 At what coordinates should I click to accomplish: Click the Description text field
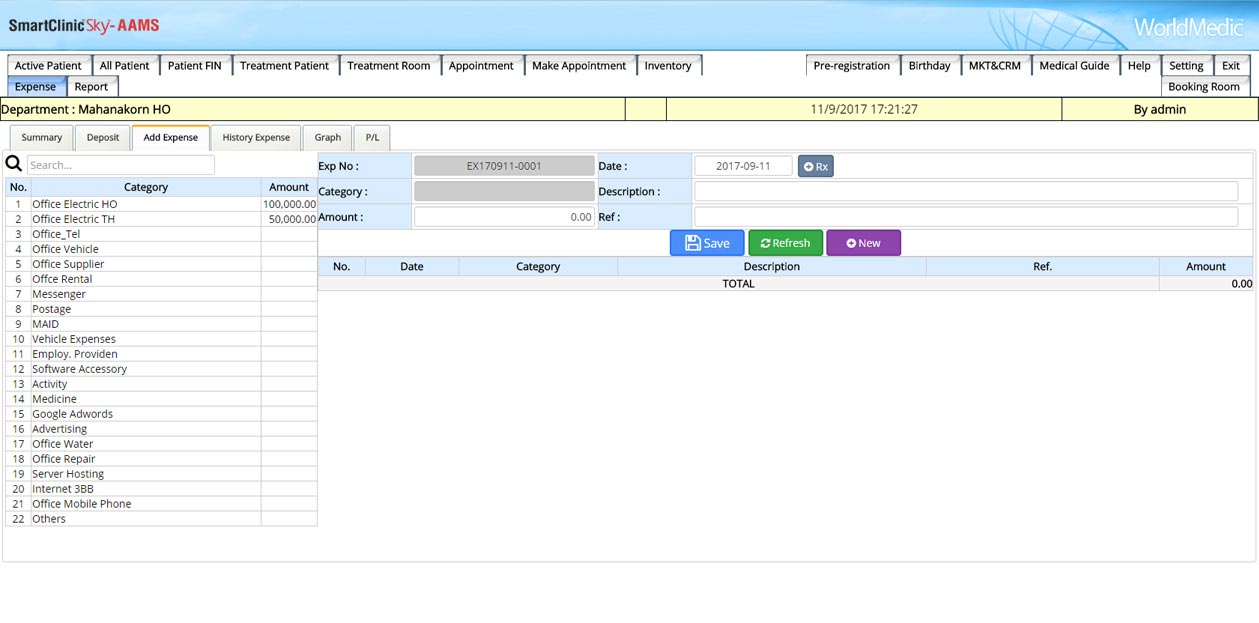[x=966, y=191]
